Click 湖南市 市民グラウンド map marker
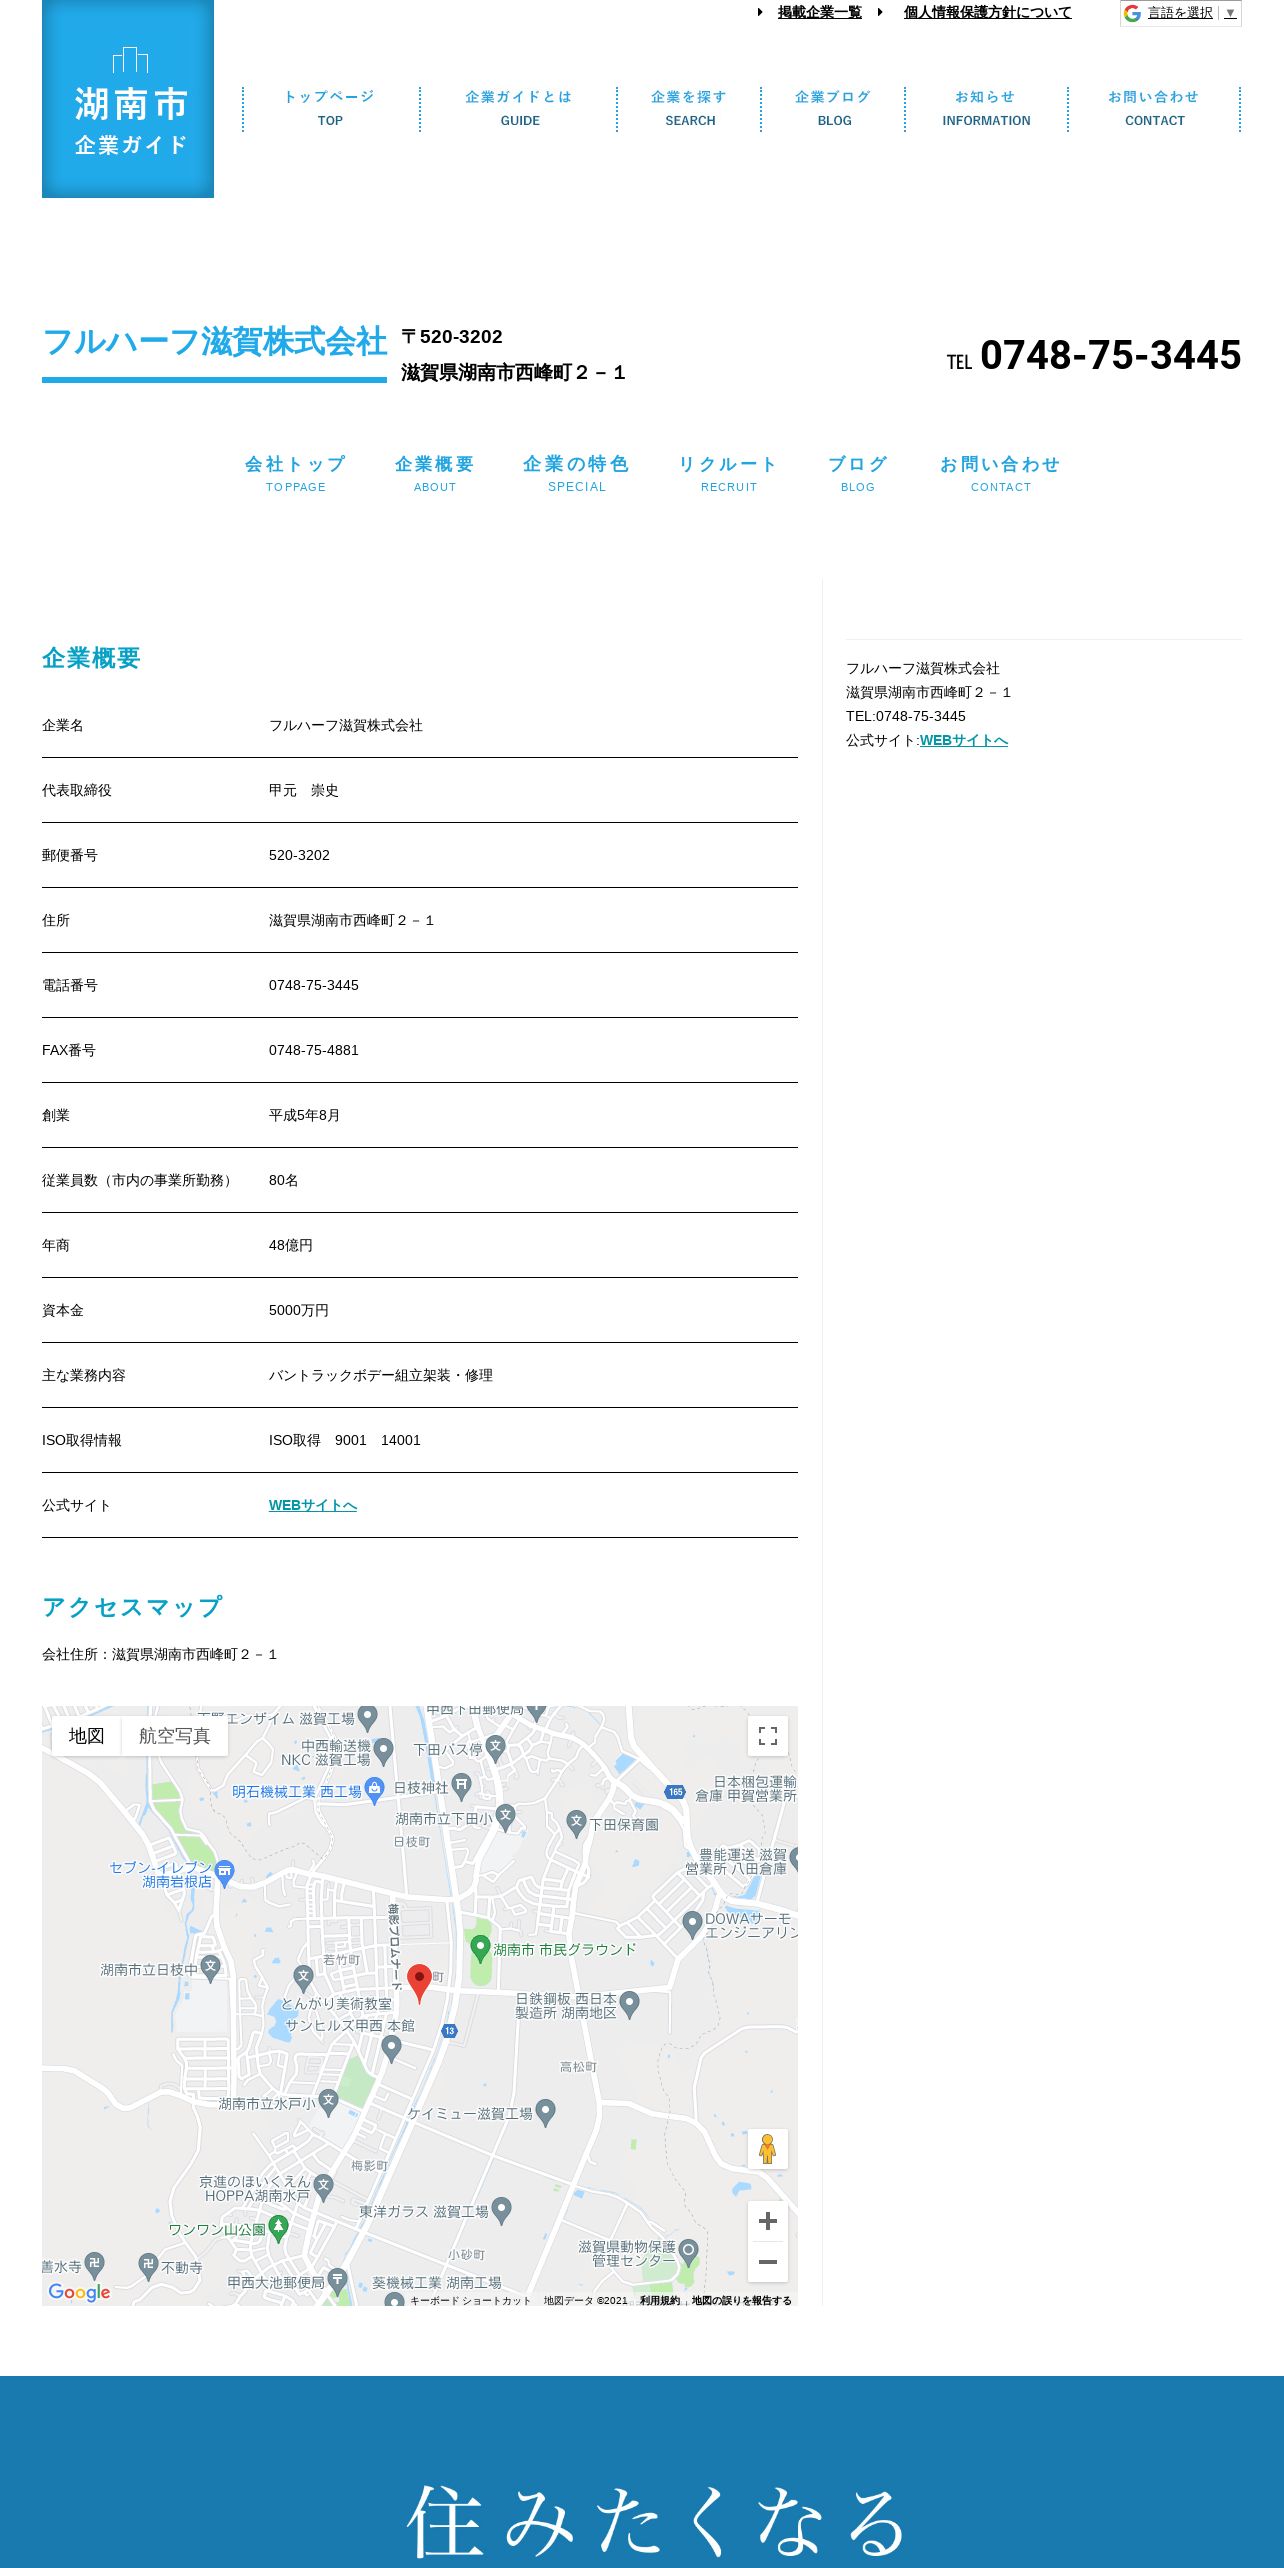The width and height of the screenshot is (1284, 2568). pos(480,1948)
